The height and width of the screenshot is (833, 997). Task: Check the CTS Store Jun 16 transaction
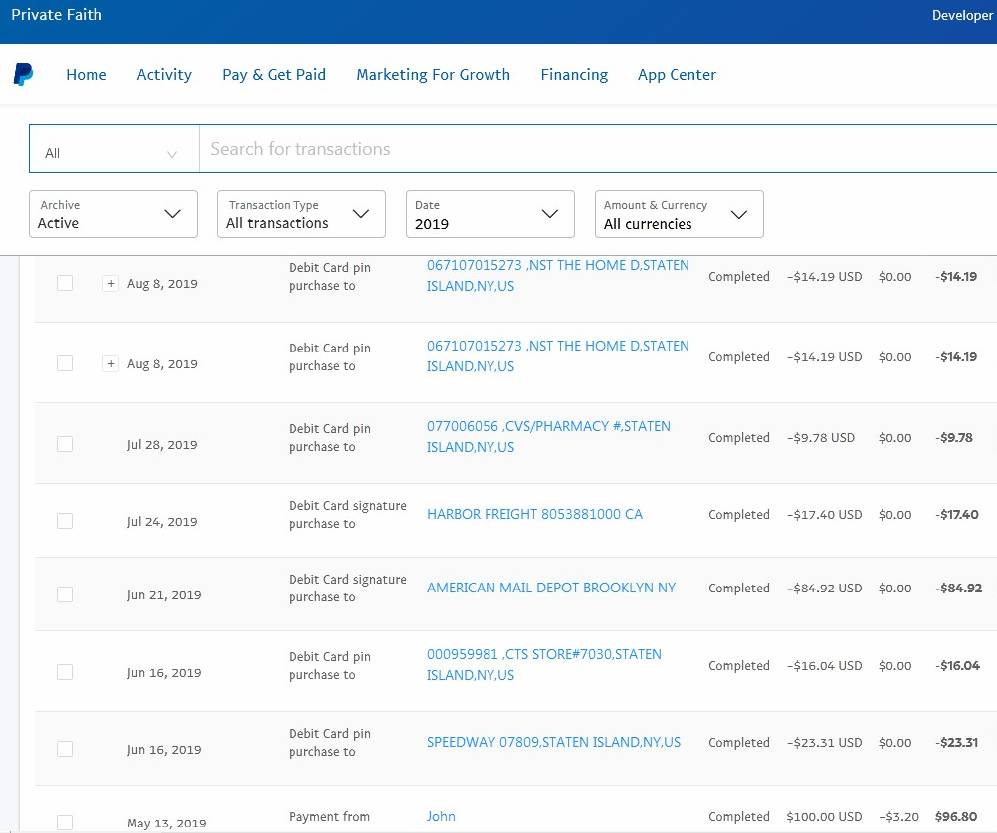pos(65,672)
